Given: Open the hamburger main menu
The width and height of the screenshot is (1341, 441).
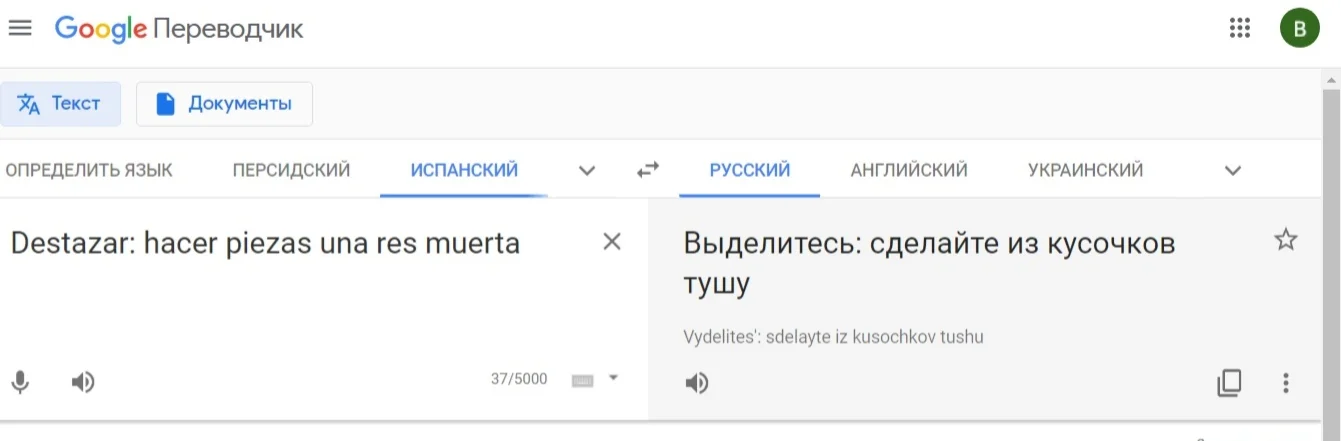Looking at the screenshot, I should tap(20, 28).
